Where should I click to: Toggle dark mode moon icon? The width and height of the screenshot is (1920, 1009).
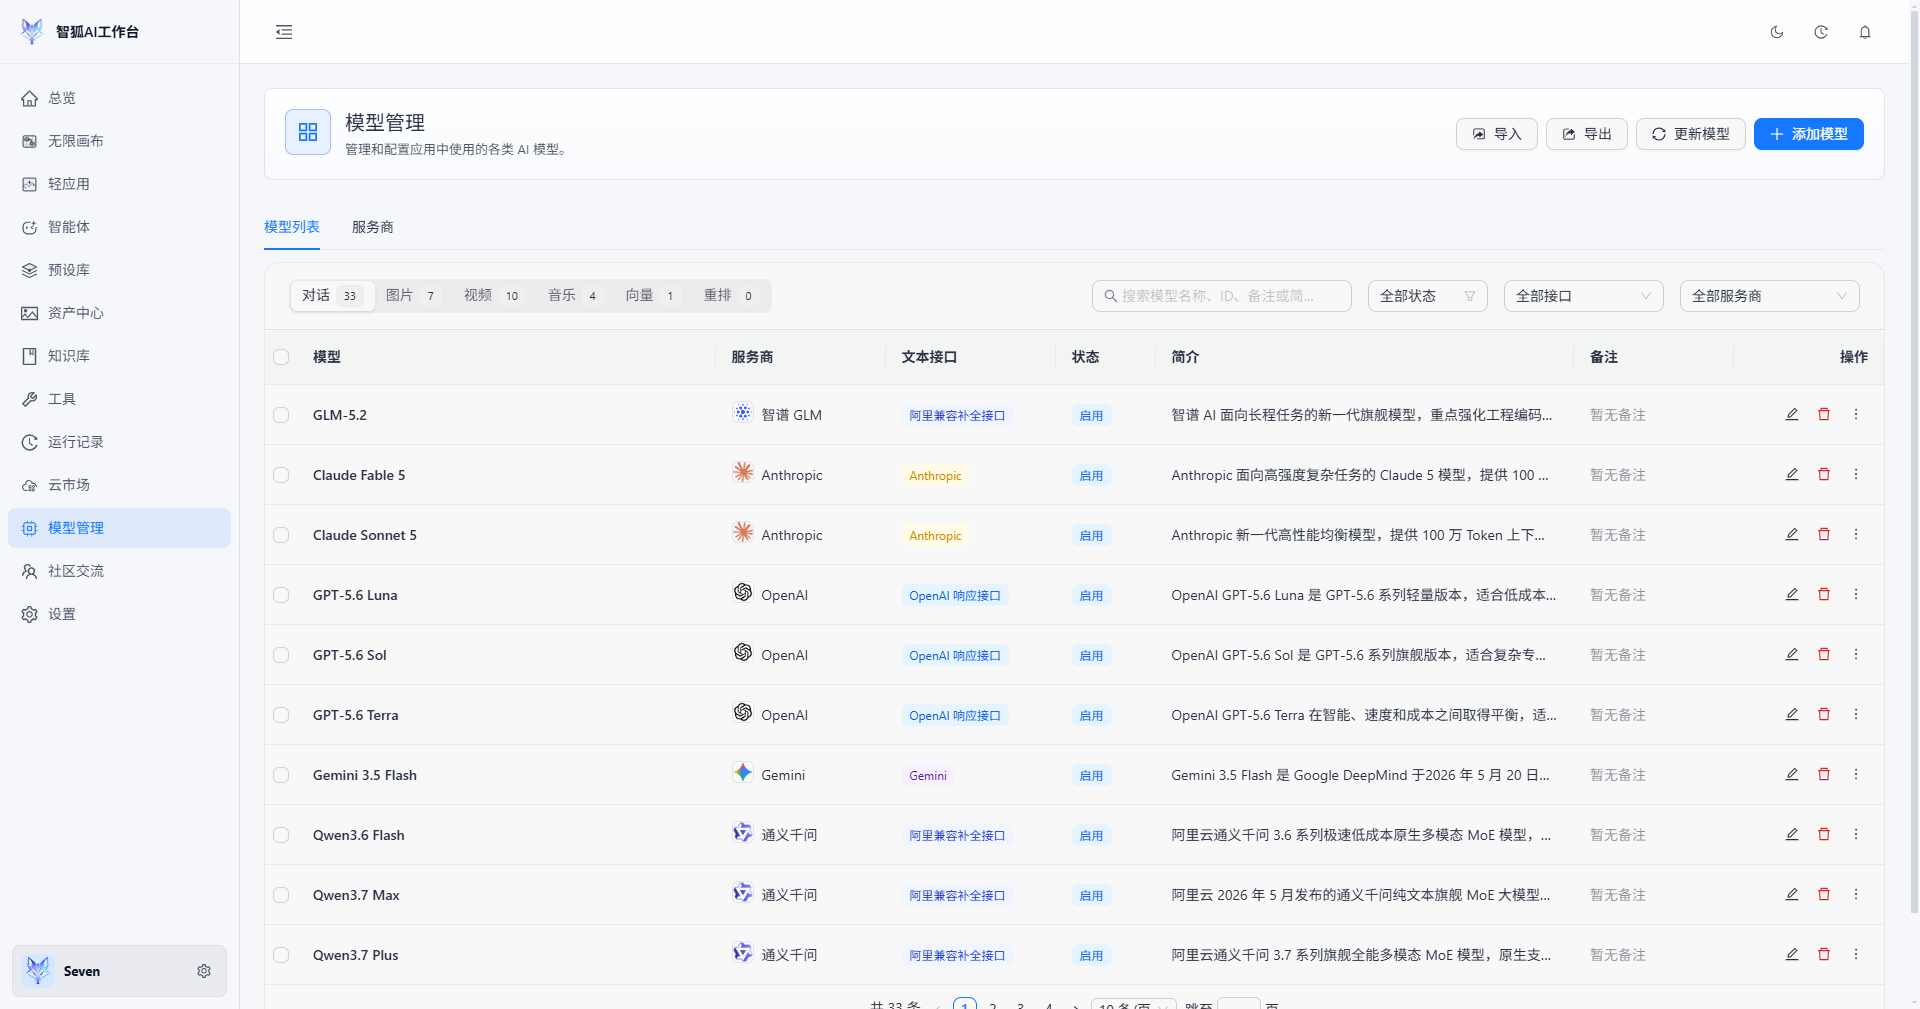pos(1777,32)
